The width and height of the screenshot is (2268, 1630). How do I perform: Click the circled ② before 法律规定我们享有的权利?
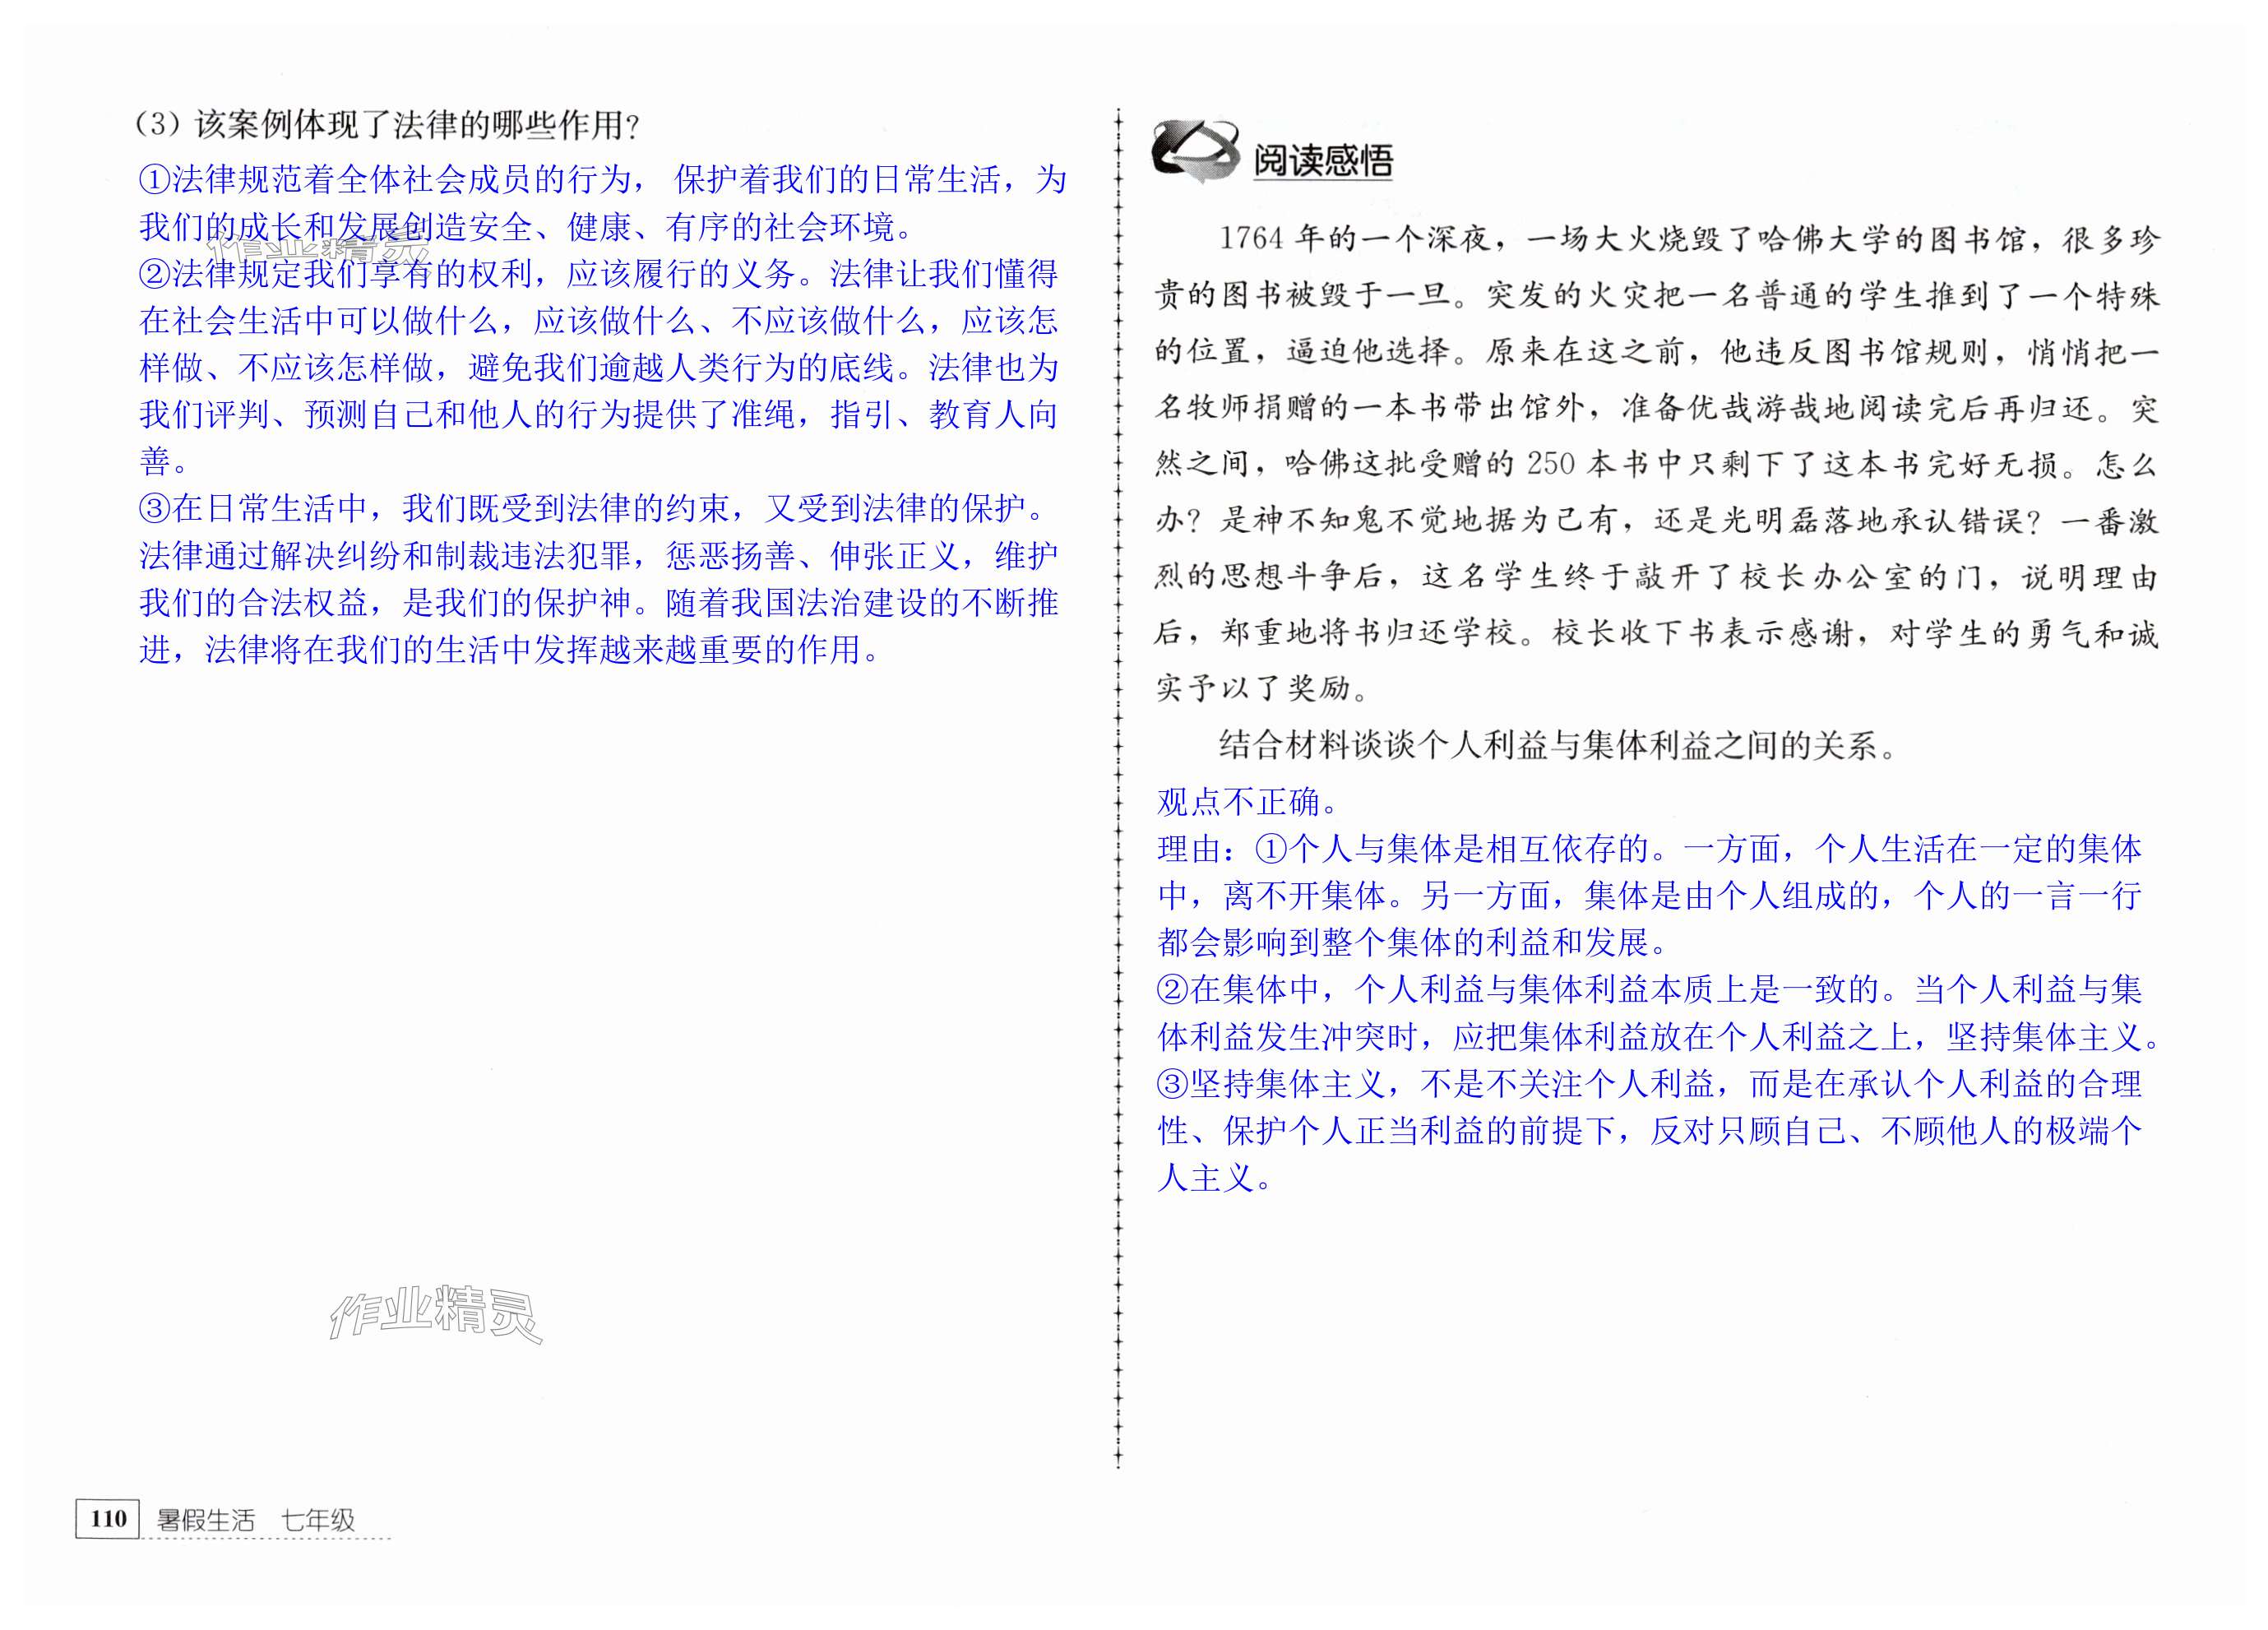tap(155, 274)
